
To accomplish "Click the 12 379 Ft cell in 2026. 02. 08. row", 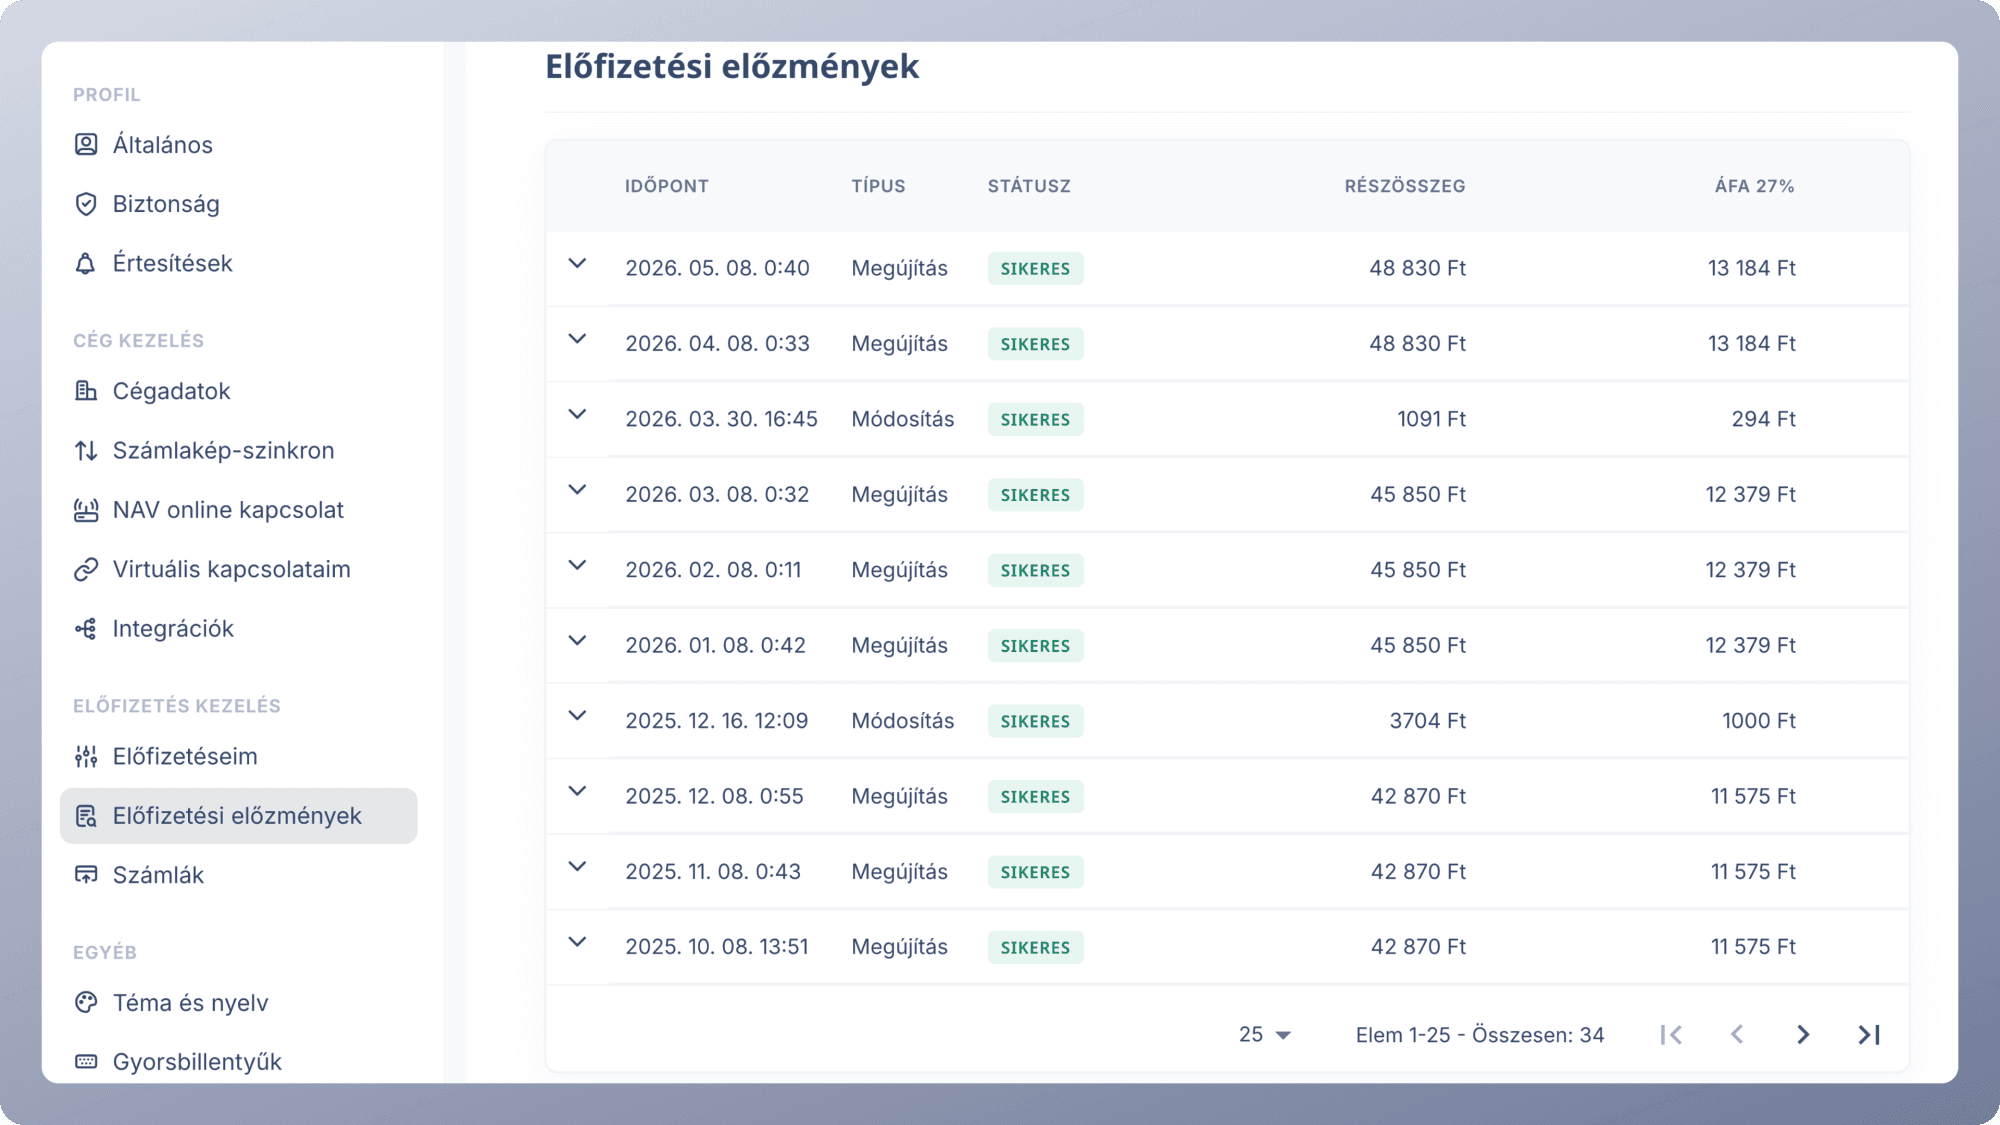I will [x=1750, y=570].
